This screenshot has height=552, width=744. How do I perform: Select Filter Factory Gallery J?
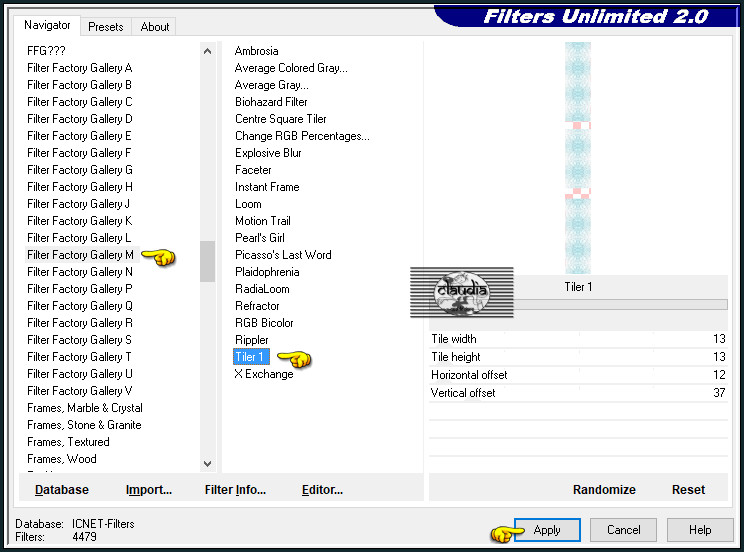pos(78,204)
